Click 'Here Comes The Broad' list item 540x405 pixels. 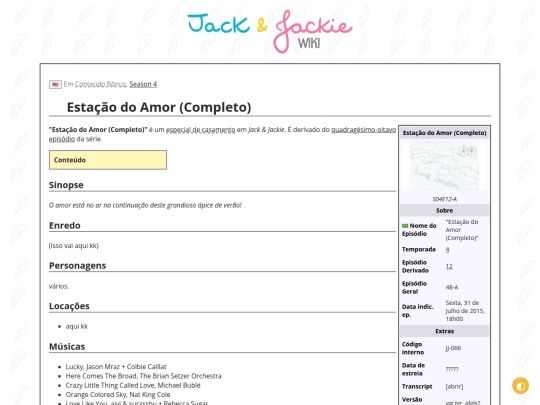[143, 376]
